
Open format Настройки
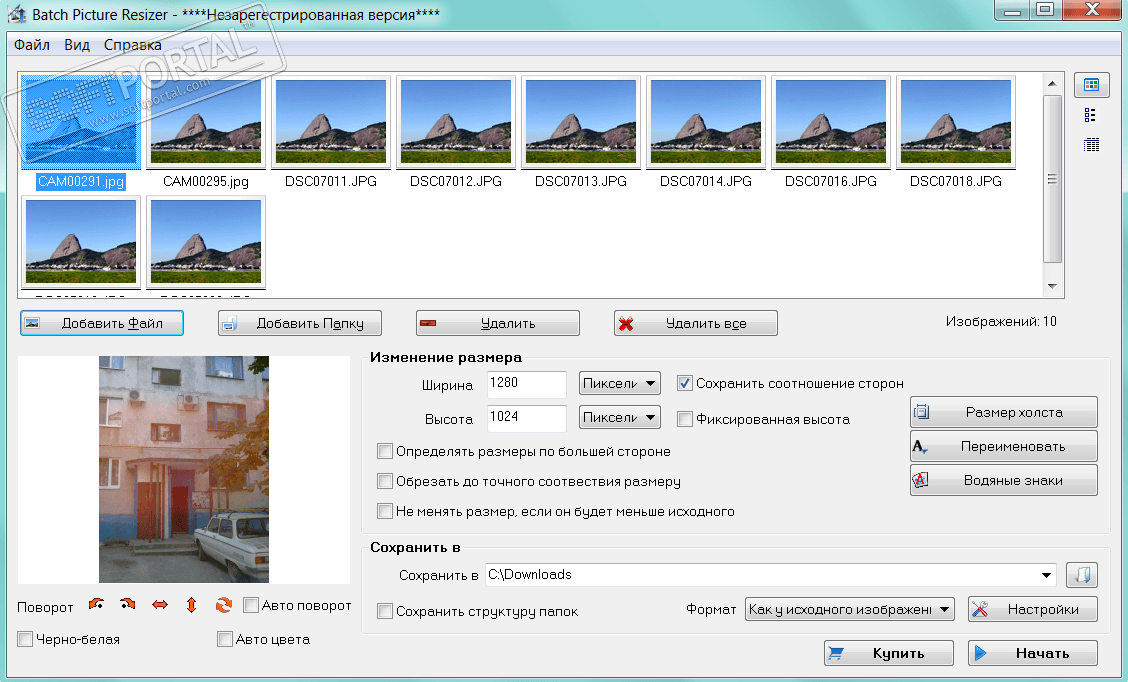coord(1033,609)
